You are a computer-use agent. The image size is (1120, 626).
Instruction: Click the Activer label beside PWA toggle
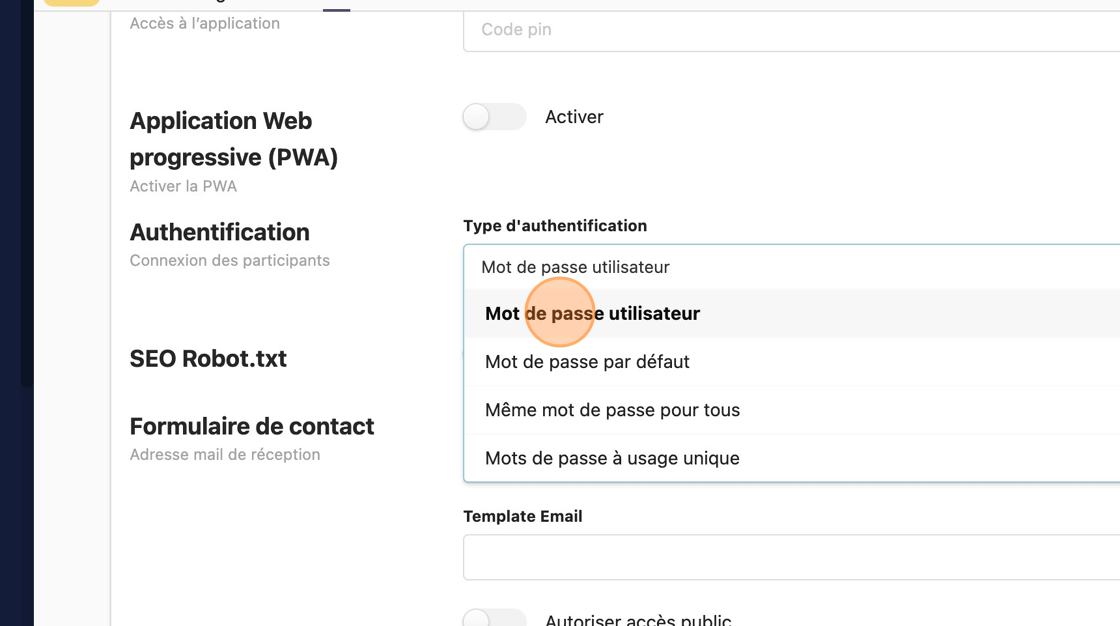coord(574,117)
